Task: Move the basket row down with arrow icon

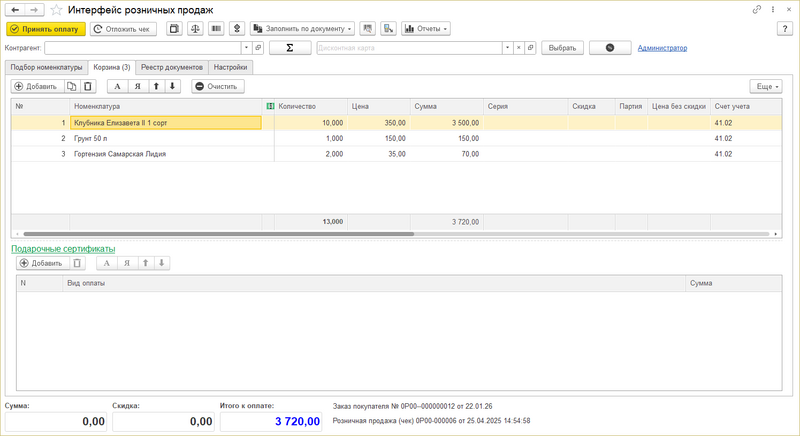Action: coord(173,87)
